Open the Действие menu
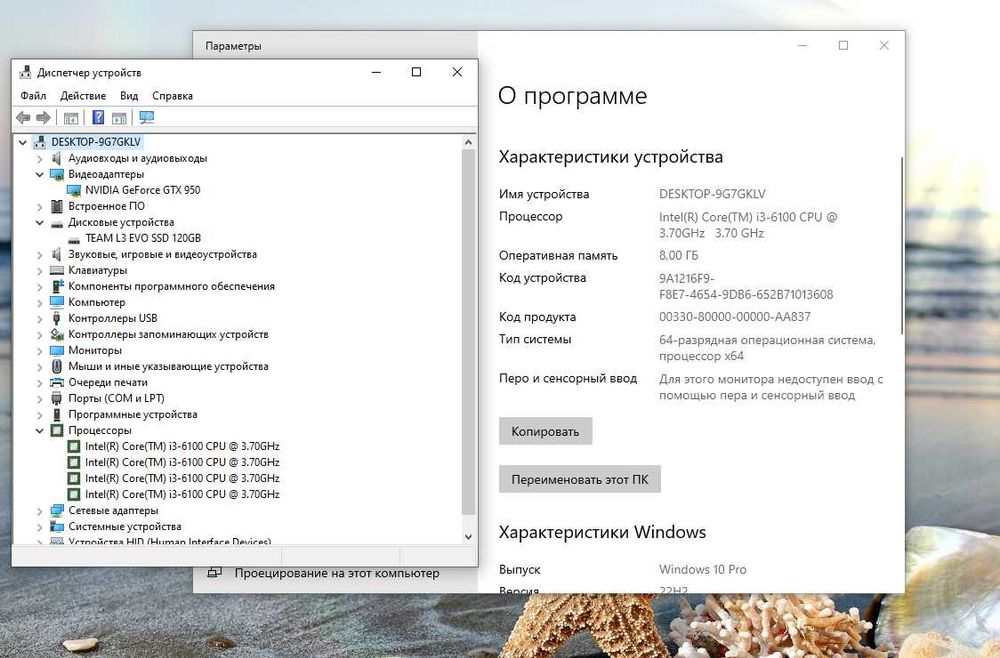 (x=83, y=96)
